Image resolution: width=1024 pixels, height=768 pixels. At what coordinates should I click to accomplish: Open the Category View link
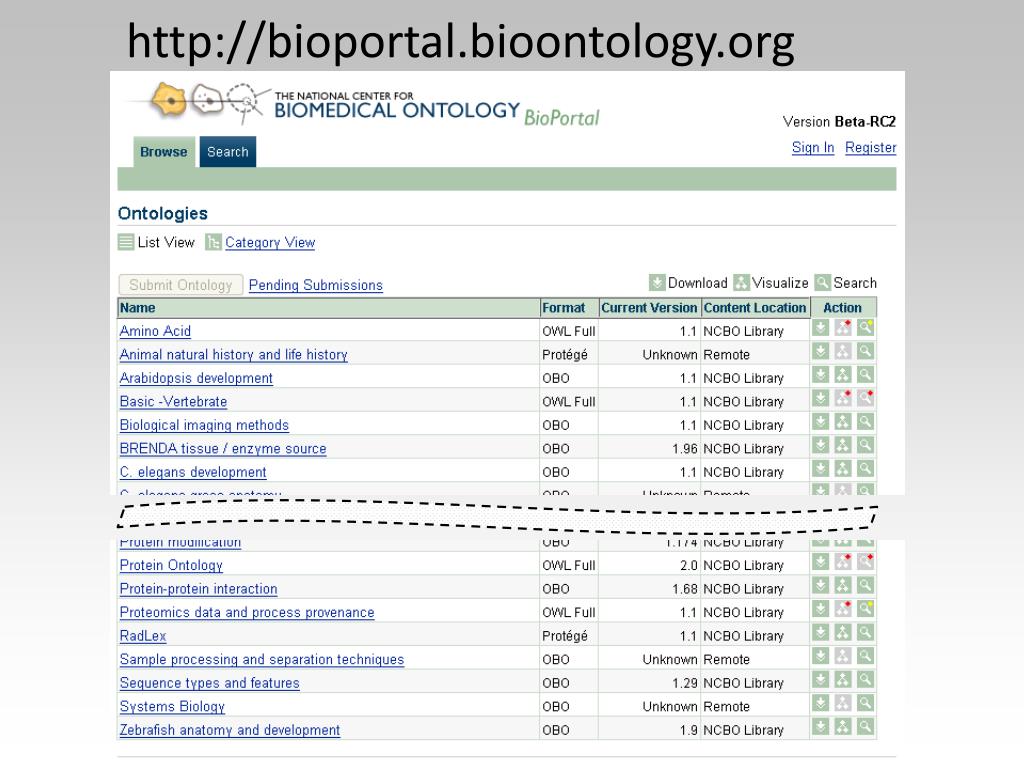(270, 242)
